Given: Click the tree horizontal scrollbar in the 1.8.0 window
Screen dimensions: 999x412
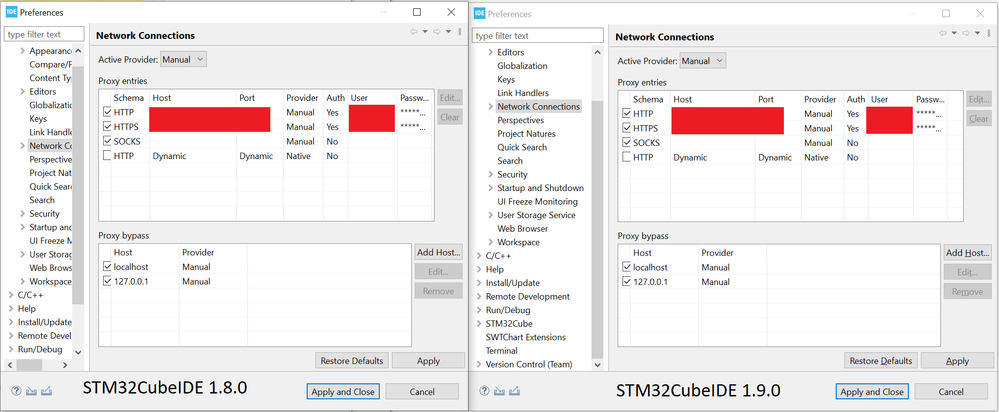Looking at the screenshot, I should pyautogui.click(x=29, y=366).
